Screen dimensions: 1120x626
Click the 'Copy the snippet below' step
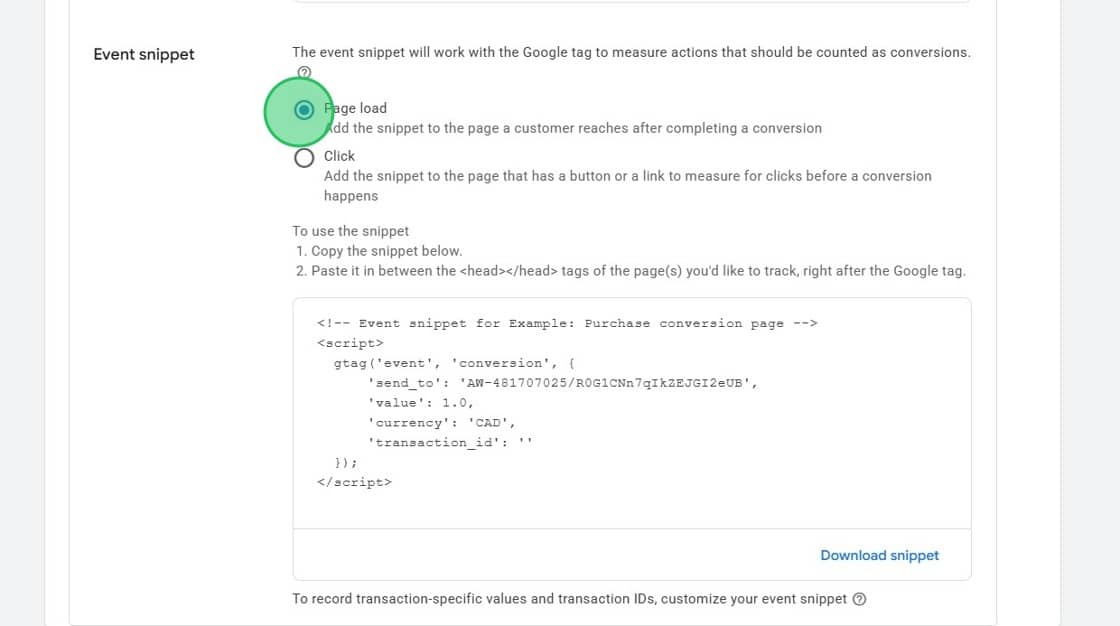380,251
